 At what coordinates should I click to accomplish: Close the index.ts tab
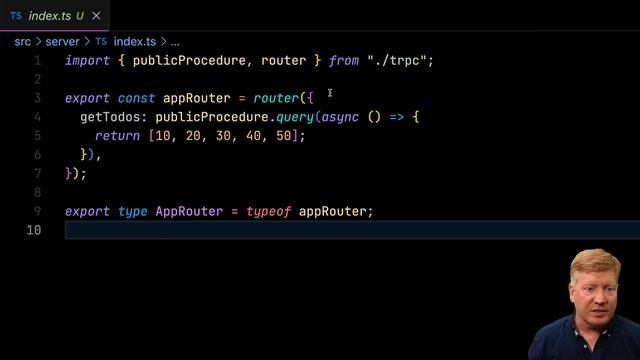(96, 16)
